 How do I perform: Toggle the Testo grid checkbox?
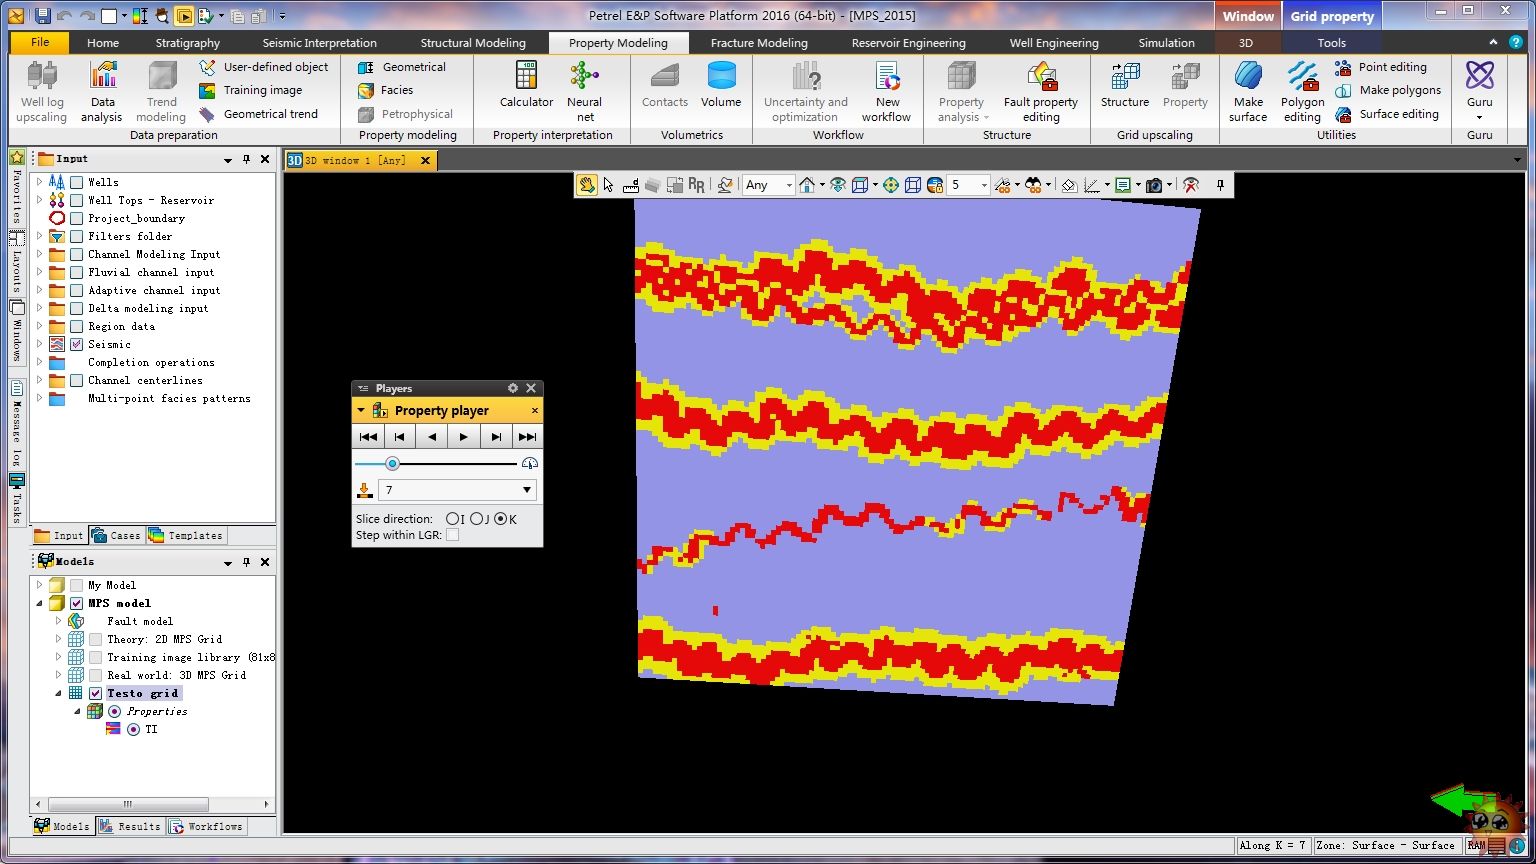pos(95,693)
